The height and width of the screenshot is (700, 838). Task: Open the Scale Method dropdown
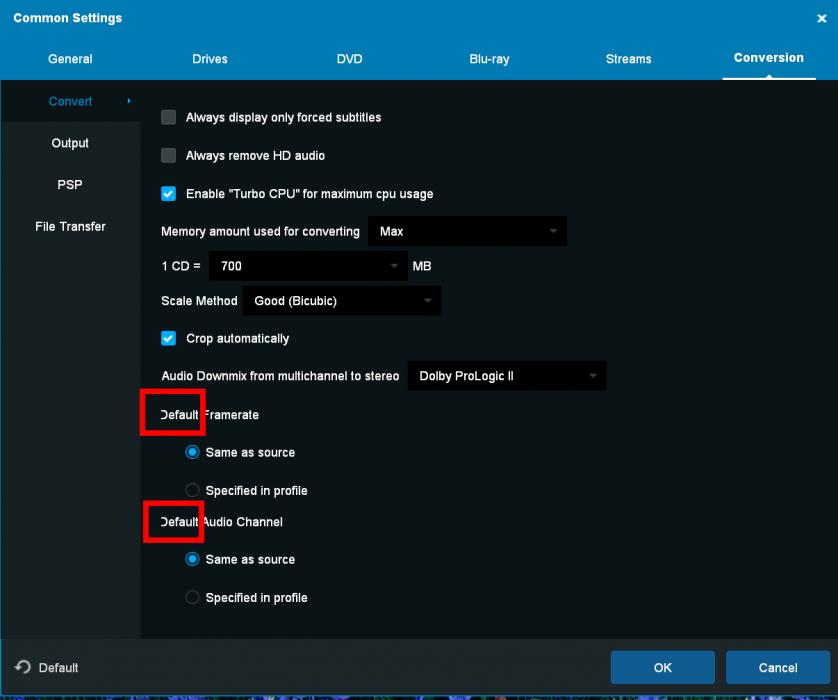point(341,301)
